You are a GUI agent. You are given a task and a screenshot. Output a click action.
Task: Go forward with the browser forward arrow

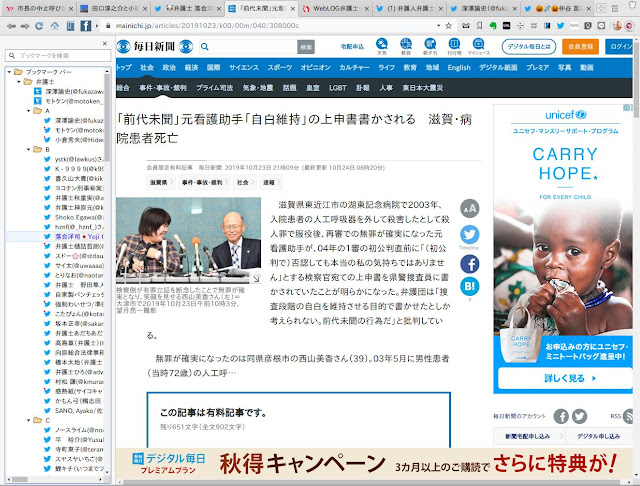point(25,26)
